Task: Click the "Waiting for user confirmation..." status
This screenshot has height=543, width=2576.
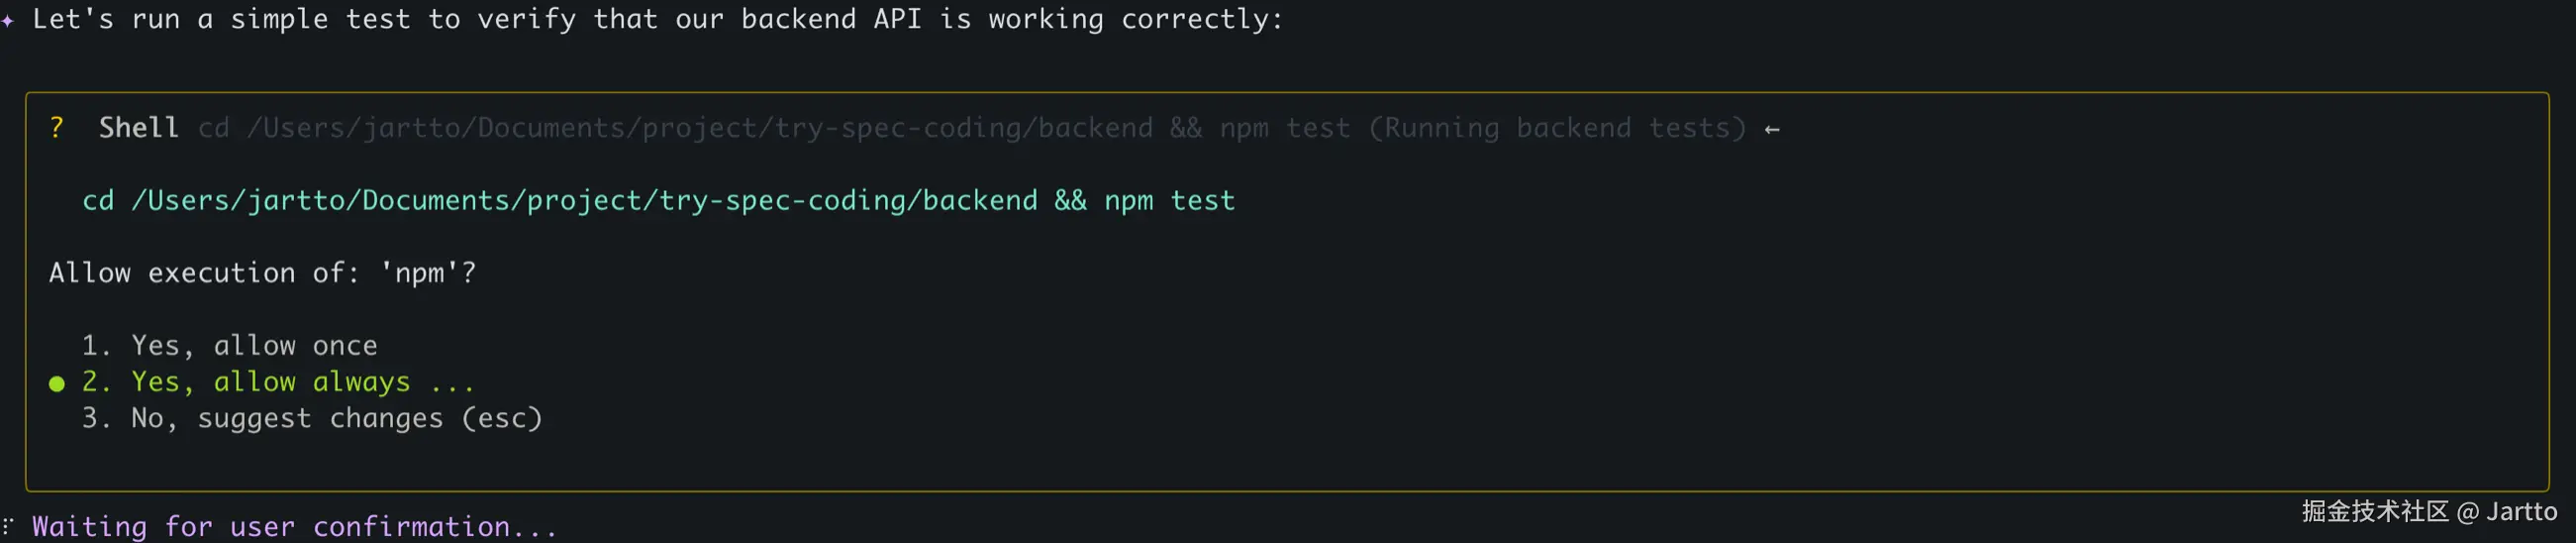Action: pyautogui.click(x=294, y=526)
